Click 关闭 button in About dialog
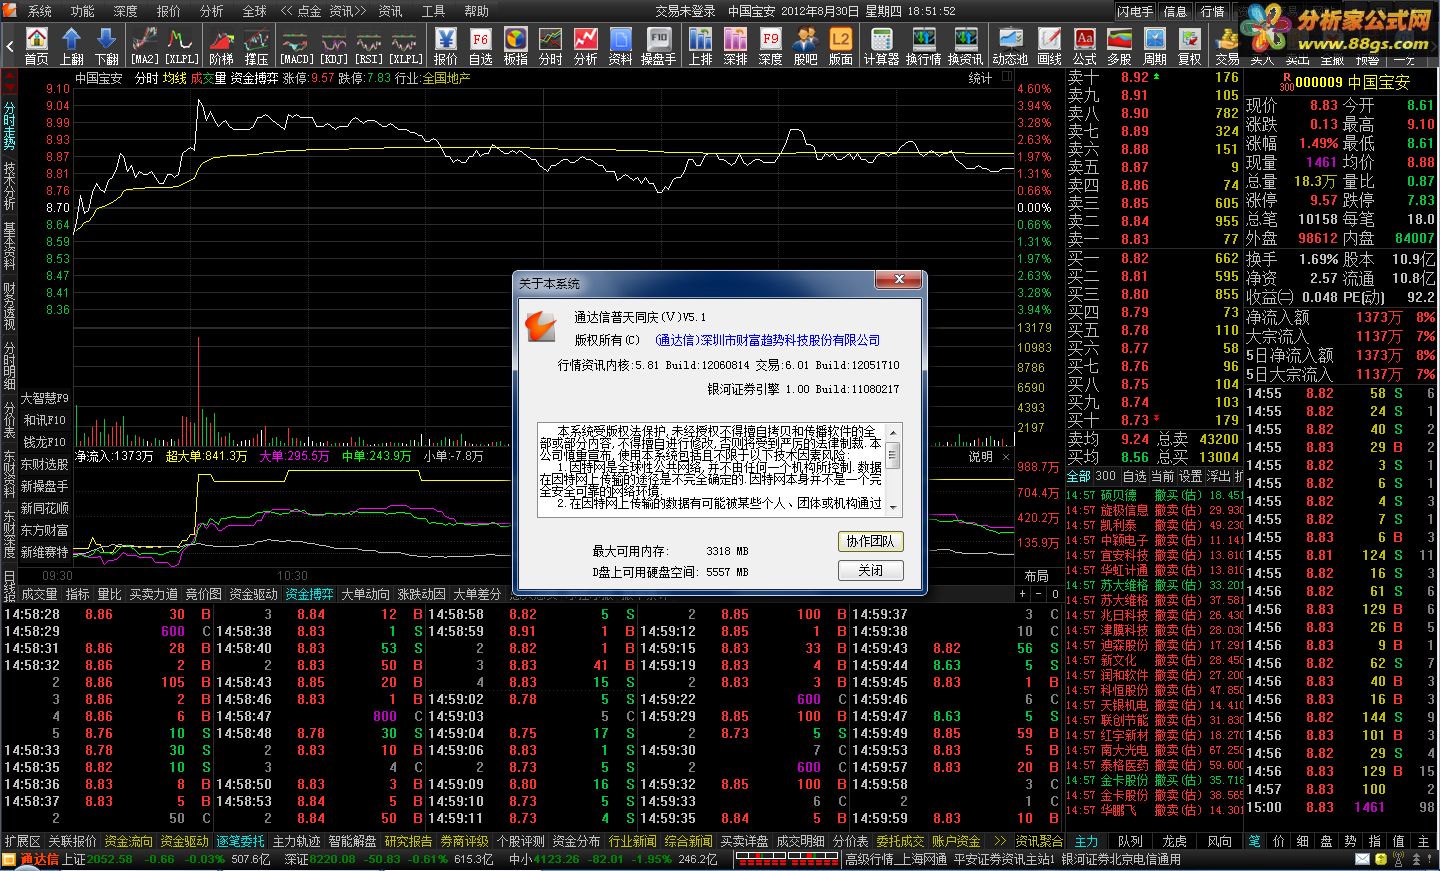This screenshot has width=1440, height=871. (x=870, y=570)
